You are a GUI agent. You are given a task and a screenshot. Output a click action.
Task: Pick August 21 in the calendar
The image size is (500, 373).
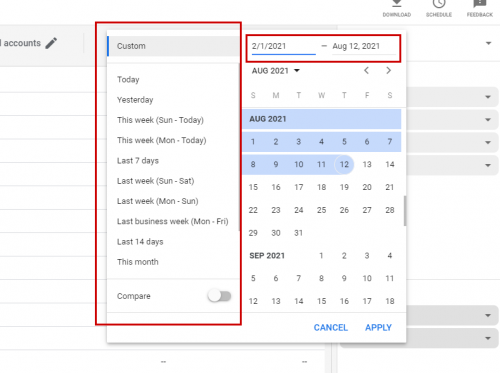point(390,187)
